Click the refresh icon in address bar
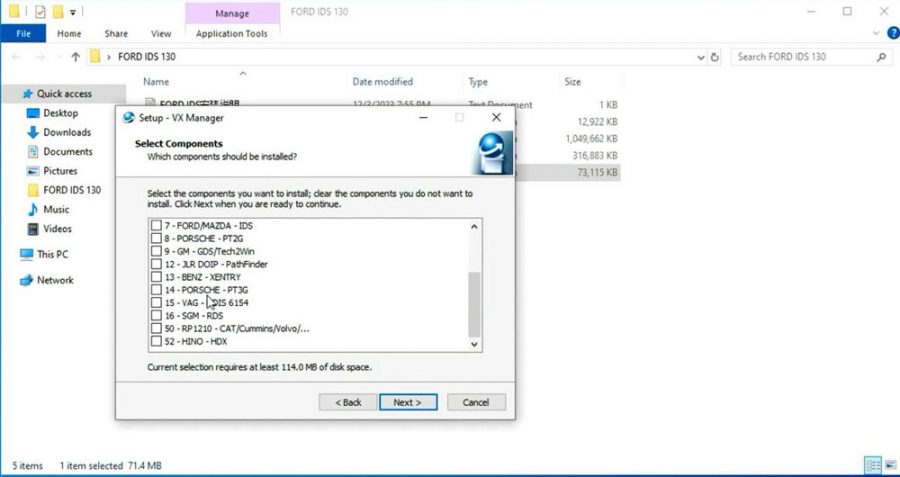This screenshot has width=900, height=477. point(715,57)
